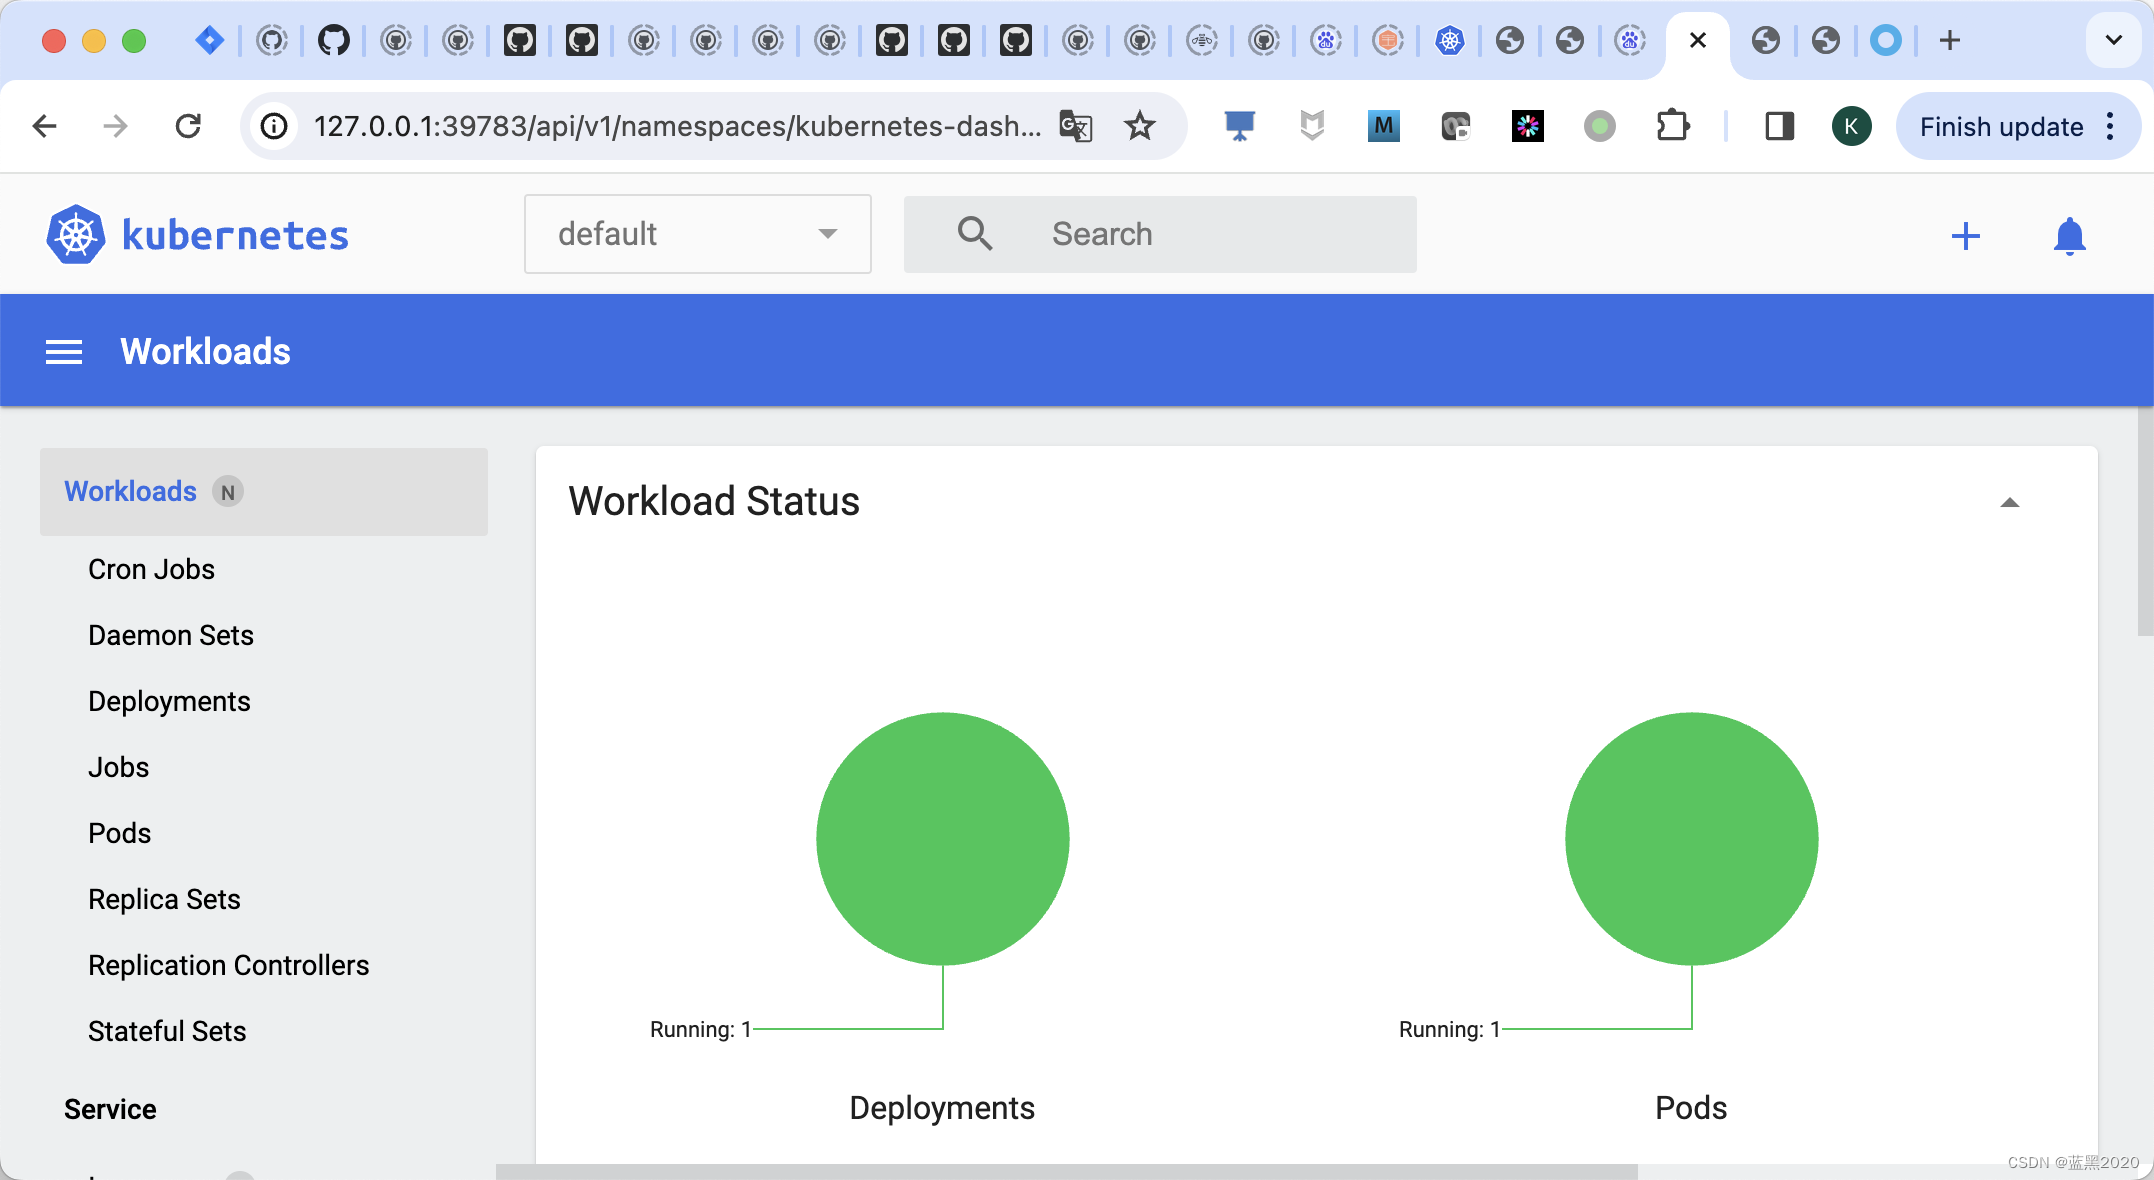Switch to the light-blue circle icon tab
The height and width of the screenshot is (1180, 2154).
(x=1885, y=40)
